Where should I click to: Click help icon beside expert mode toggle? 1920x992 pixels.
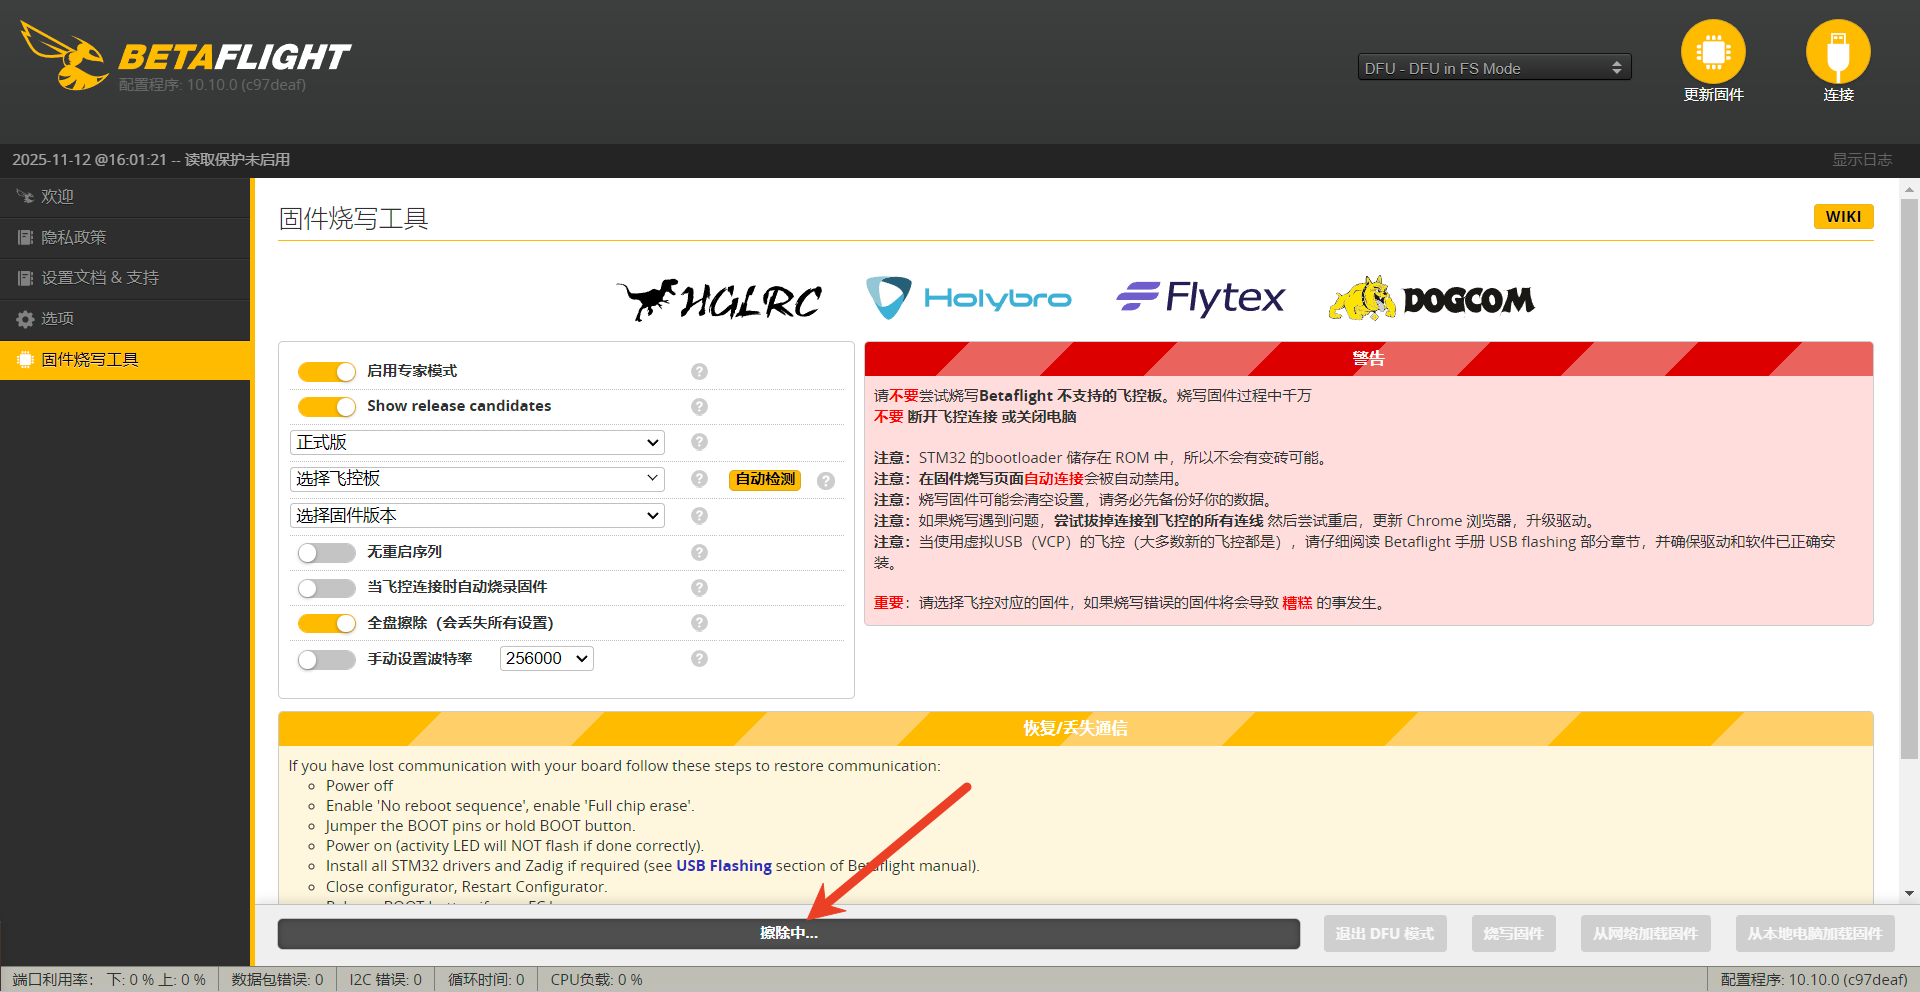[x=699, y=372]
